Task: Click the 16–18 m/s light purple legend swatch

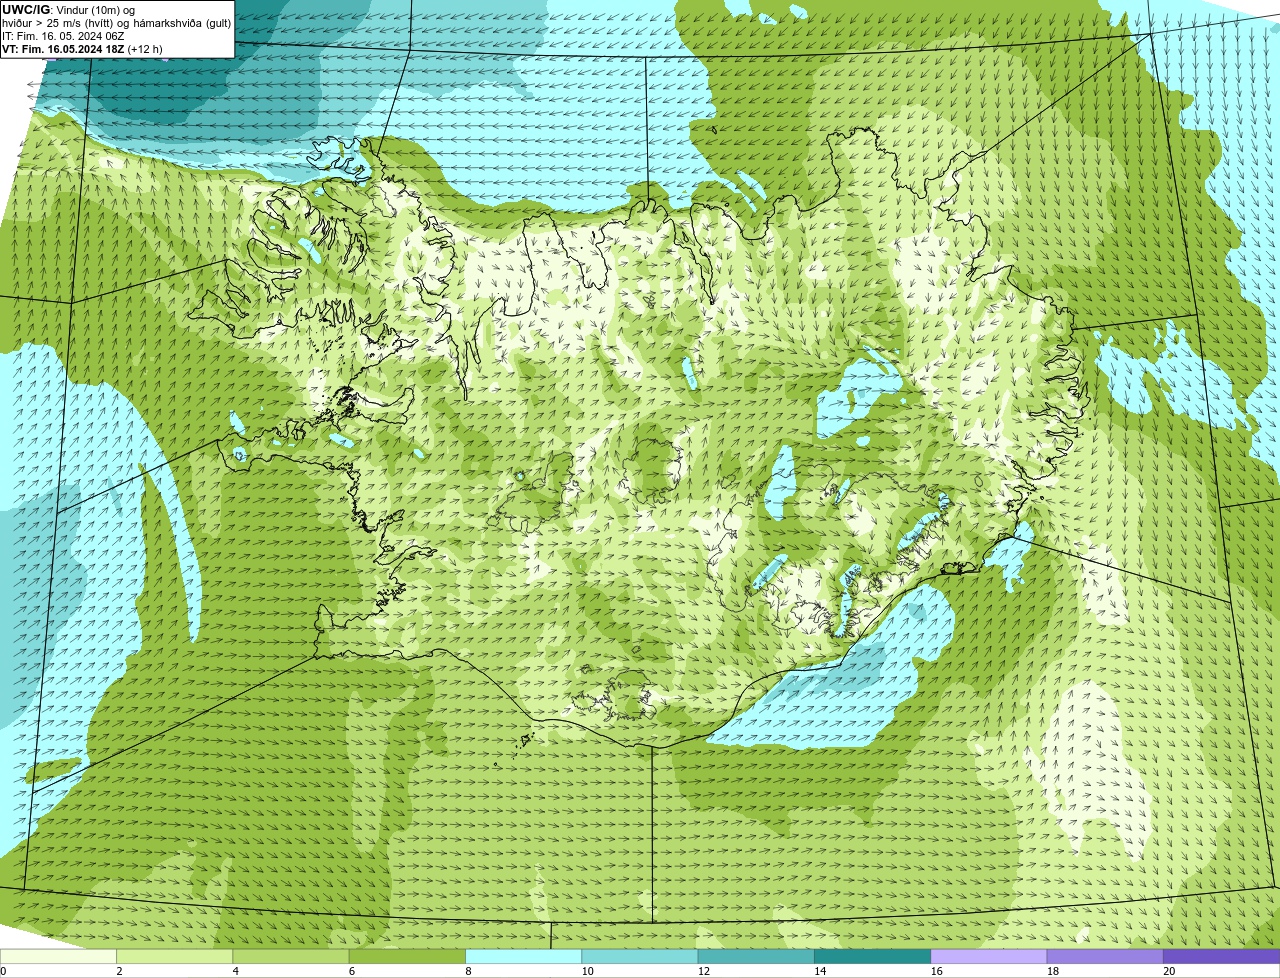Action: [x=989, y=956]
